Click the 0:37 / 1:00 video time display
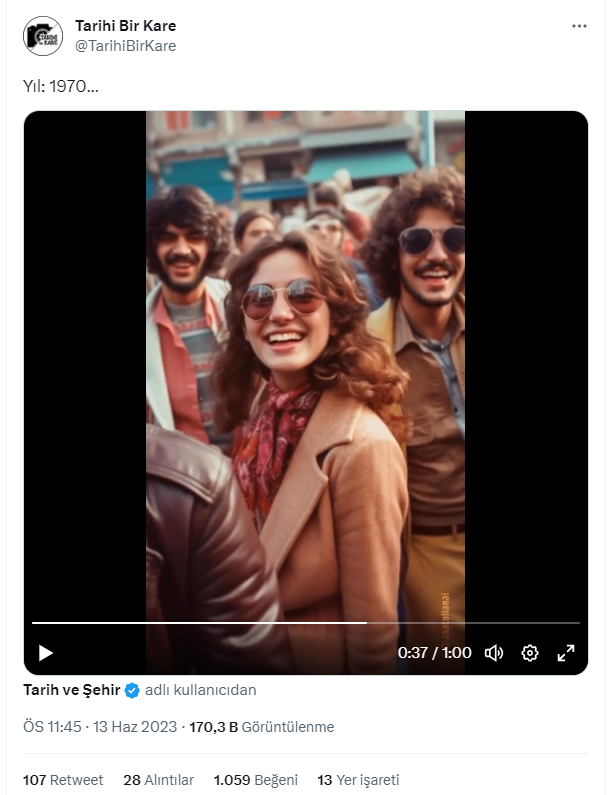Image resolution: width=607 pixels, height=795 pixels. (434, 653)
